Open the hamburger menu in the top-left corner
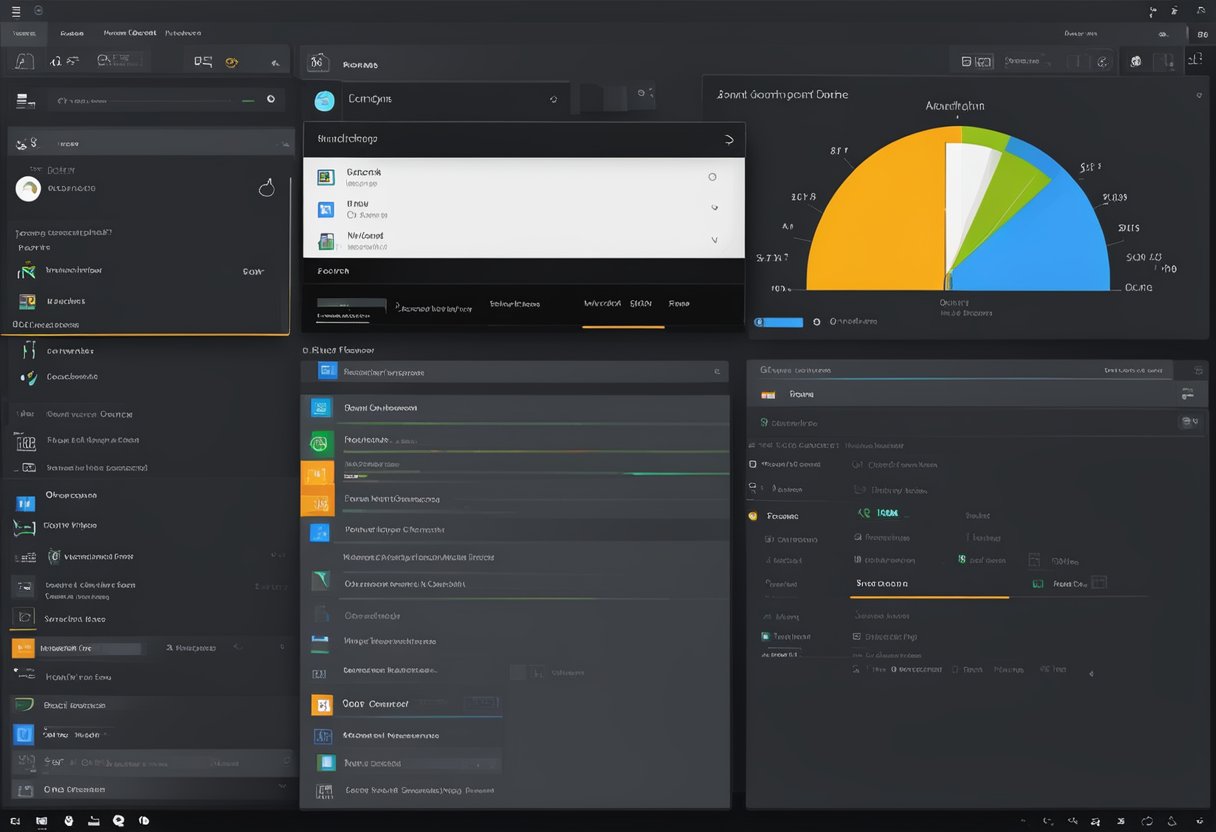 point(15,10)
